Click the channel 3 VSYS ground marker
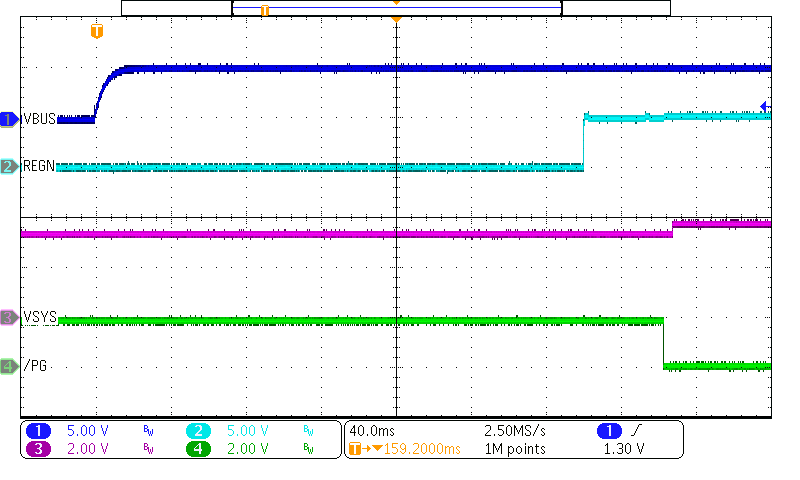Viewport: 800px width, 480px height. (x=9, y=318)
